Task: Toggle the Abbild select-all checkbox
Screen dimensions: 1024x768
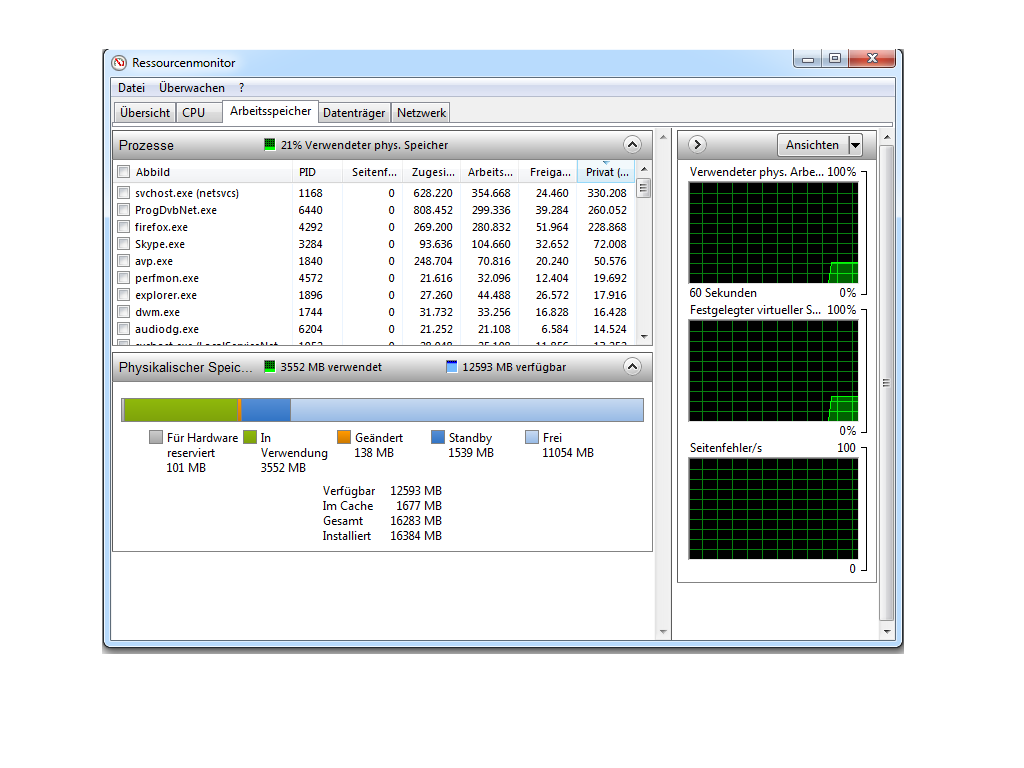Action: tap(123, 172)
